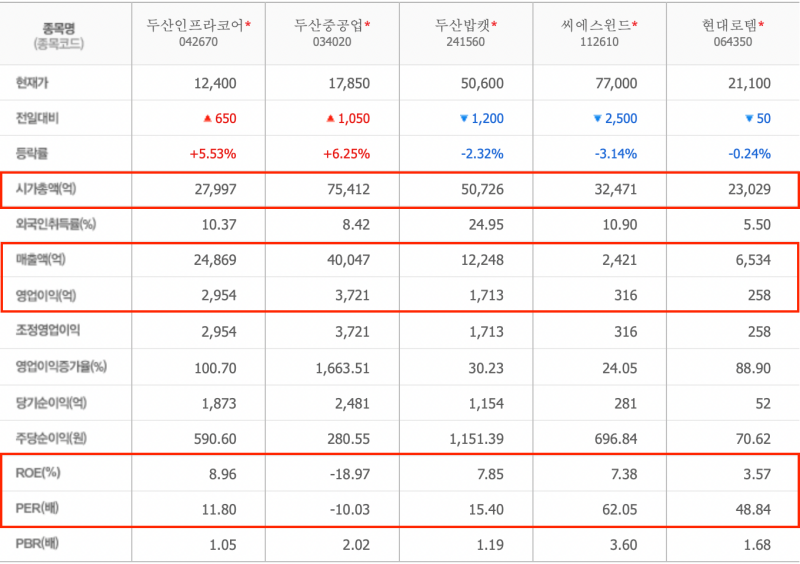Viewport: 800px width, 564px height.
Task: Click the 매출액(억) row label
Action: pos(40,259)
